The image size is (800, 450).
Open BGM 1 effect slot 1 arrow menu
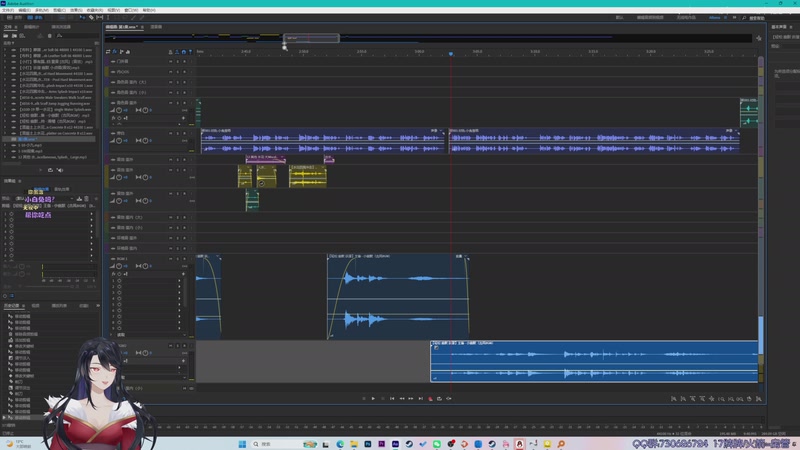coord(179,281)
